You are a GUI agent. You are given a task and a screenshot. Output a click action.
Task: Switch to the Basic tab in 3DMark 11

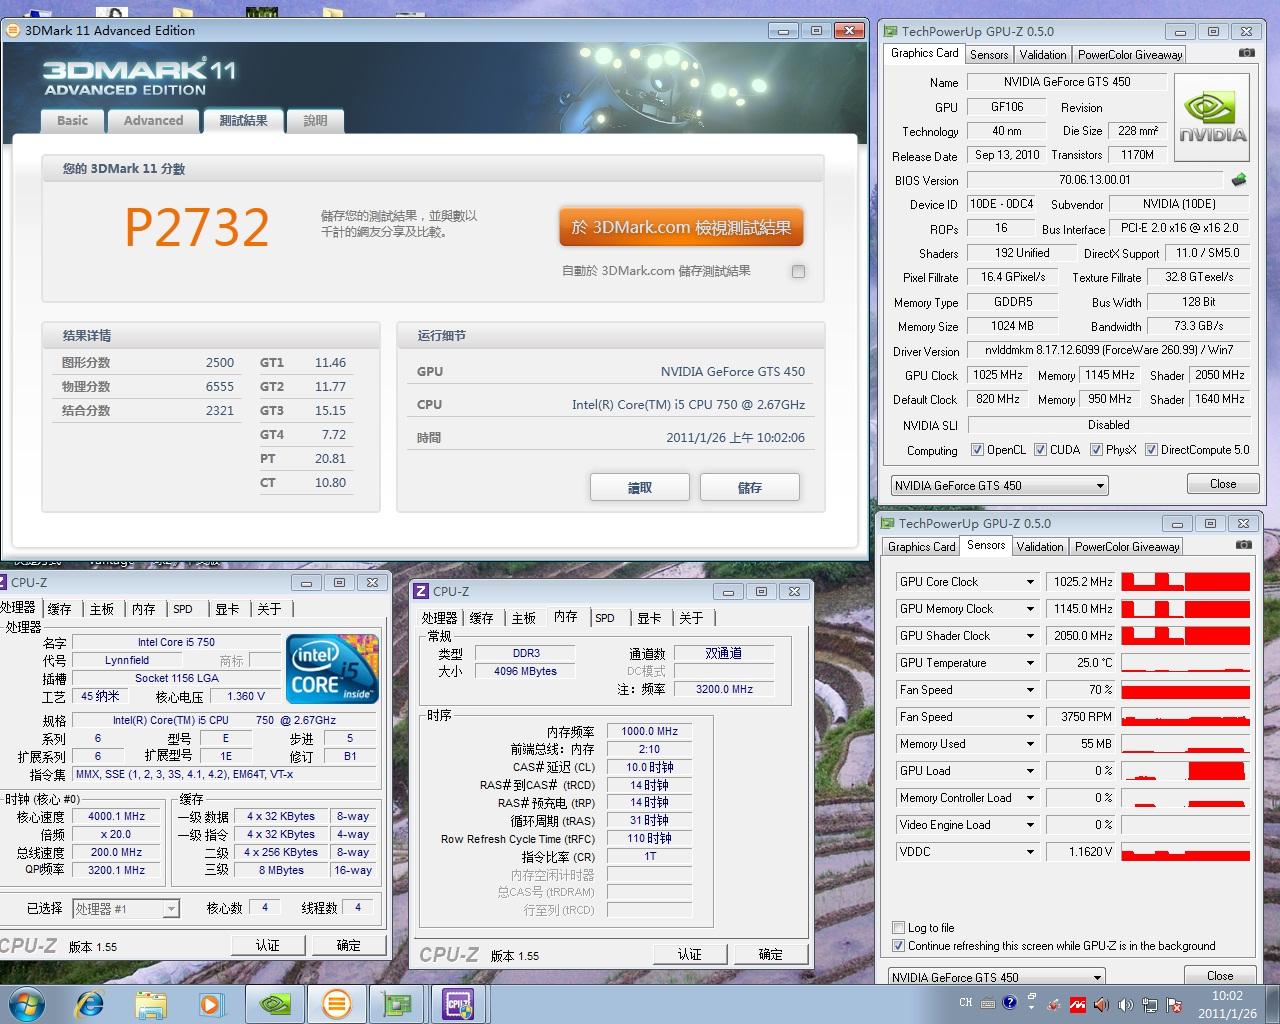click(72, 121)
